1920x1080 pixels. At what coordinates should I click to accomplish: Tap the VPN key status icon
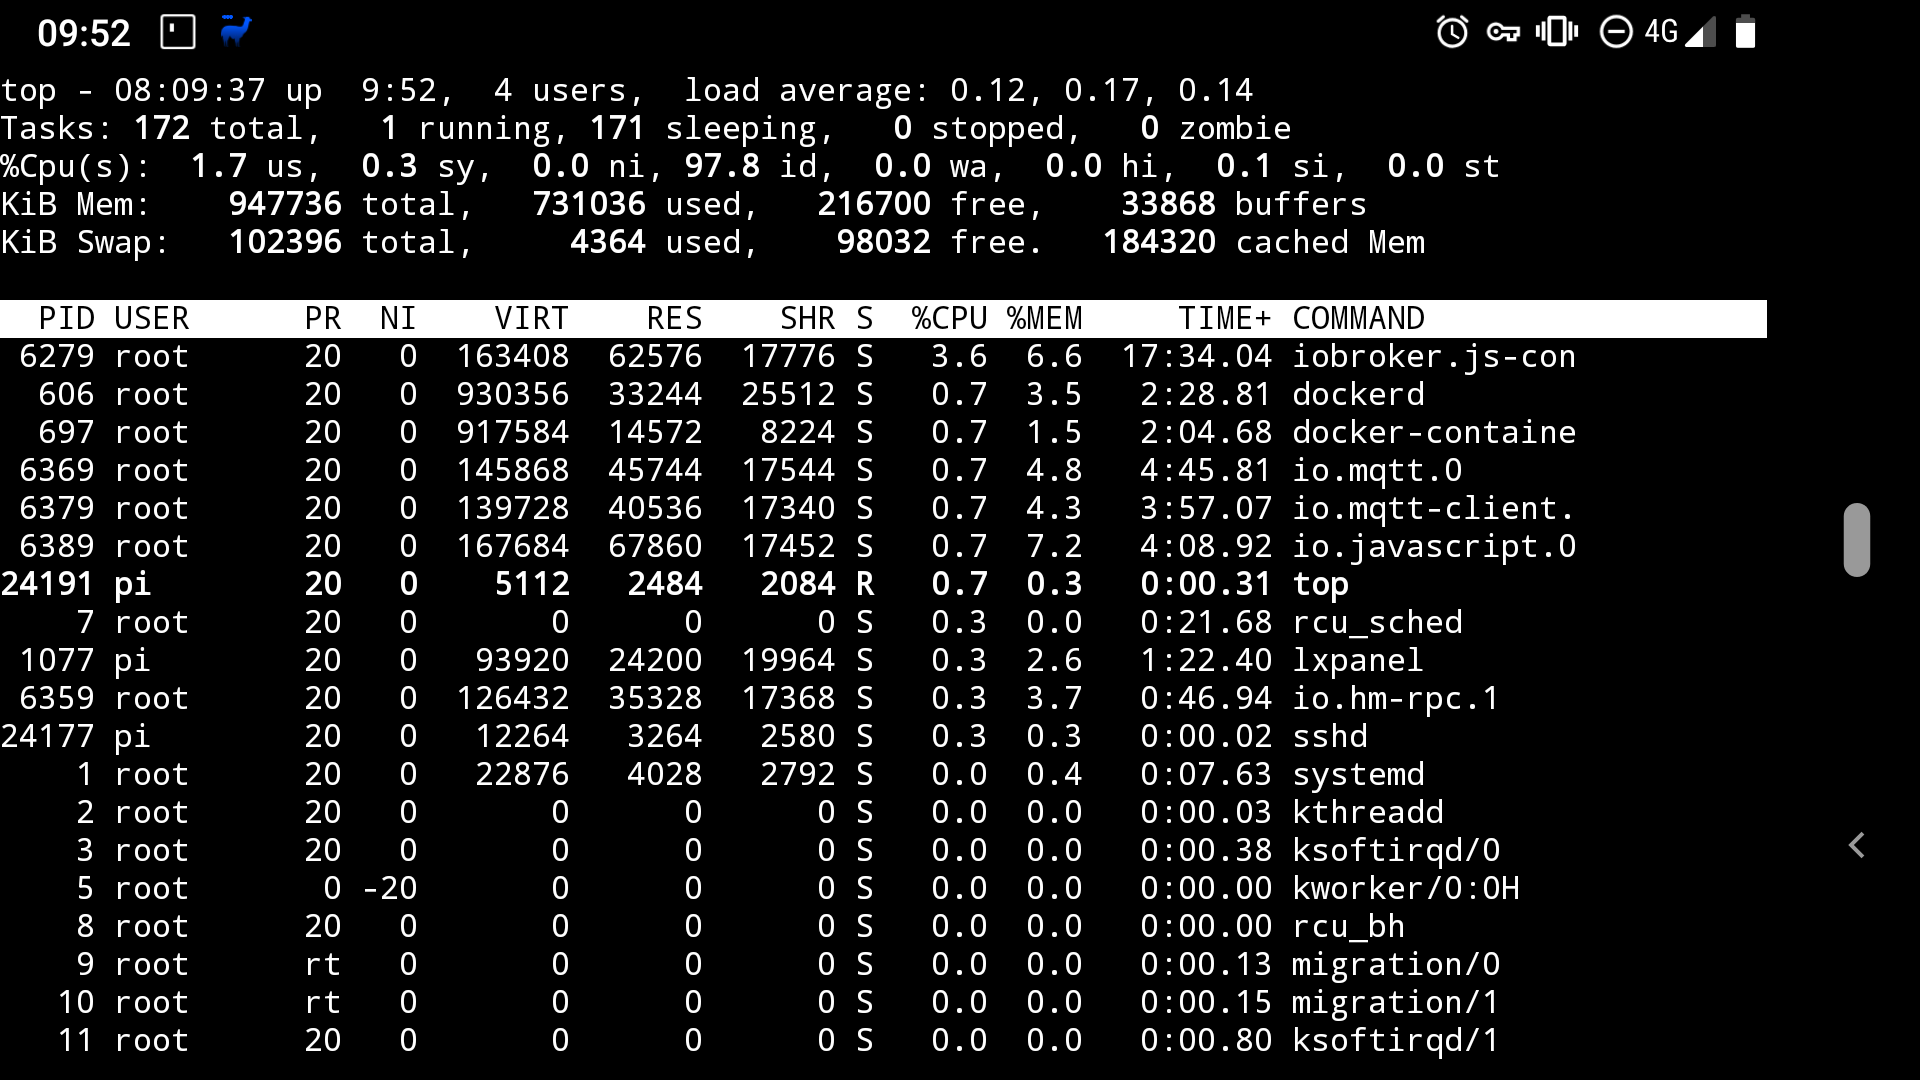click(x=1503, y=33)
